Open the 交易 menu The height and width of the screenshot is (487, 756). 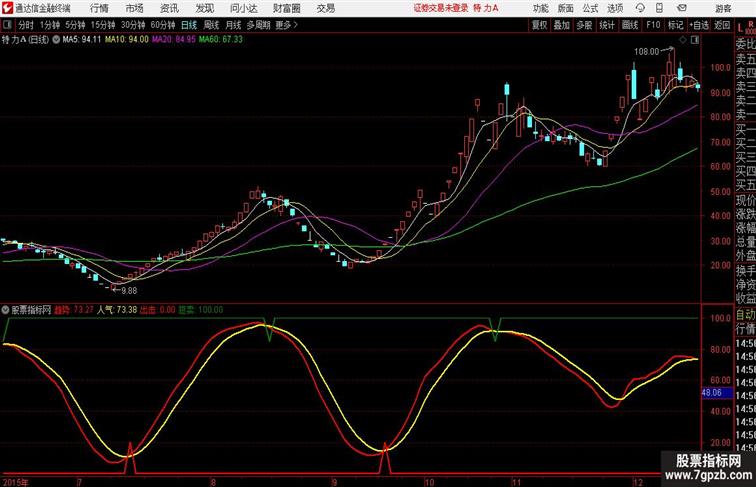pos(325,8)
